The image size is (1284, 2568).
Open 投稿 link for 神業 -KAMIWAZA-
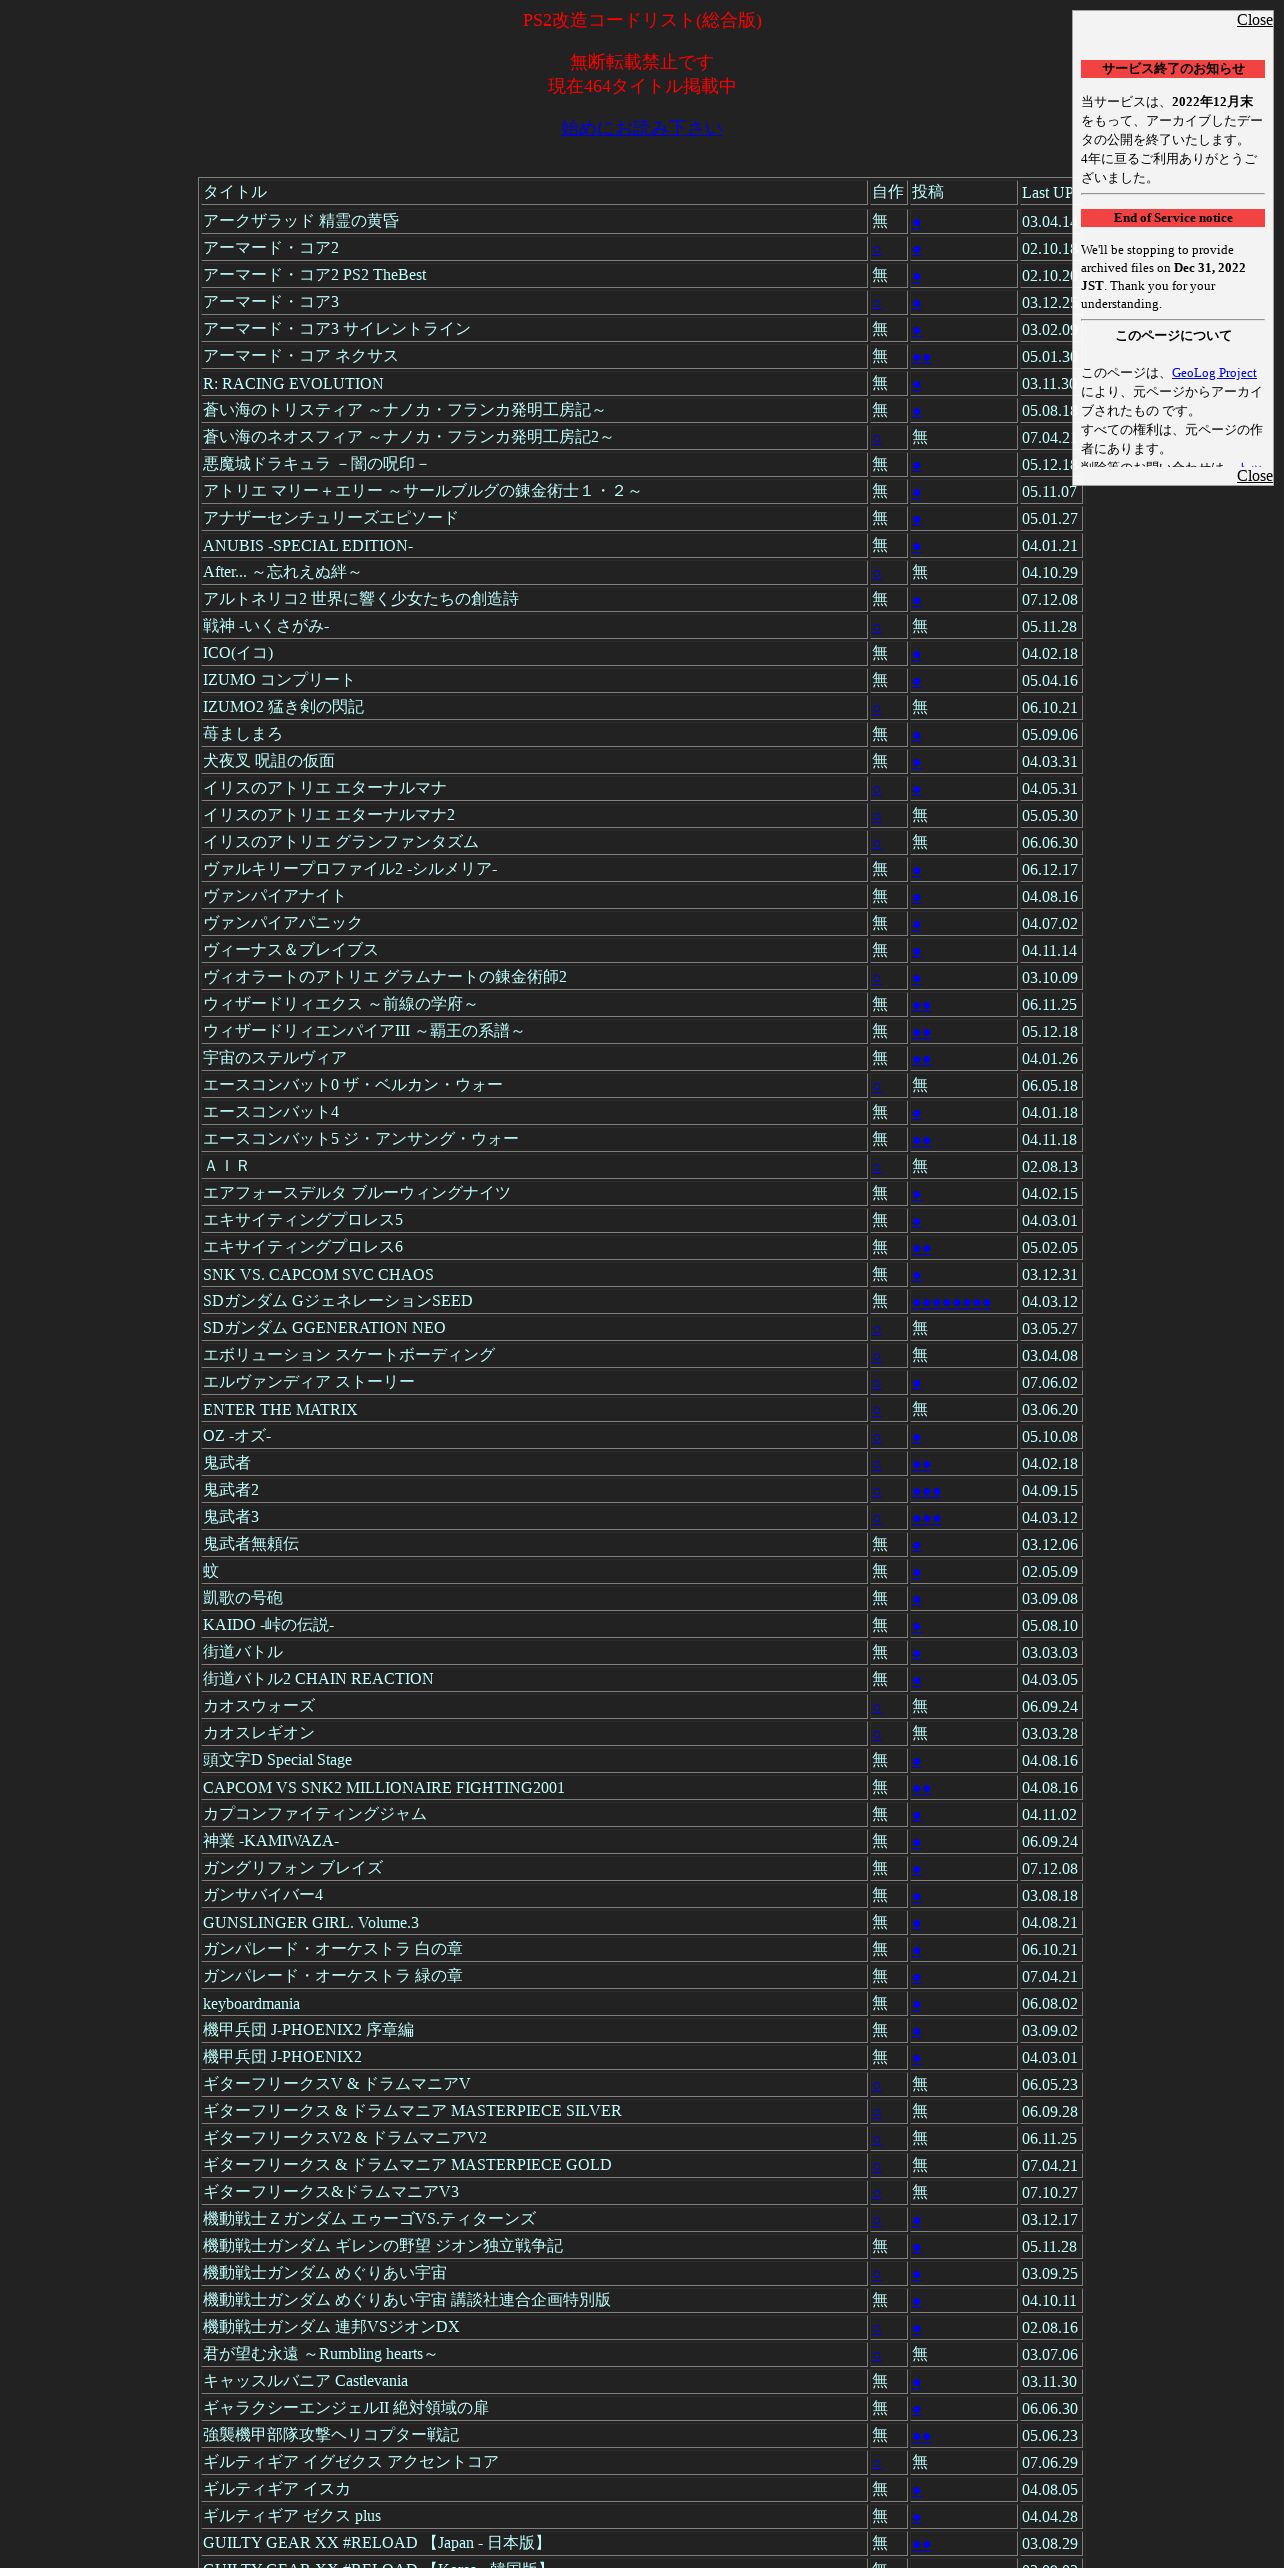click(917, 1842)
